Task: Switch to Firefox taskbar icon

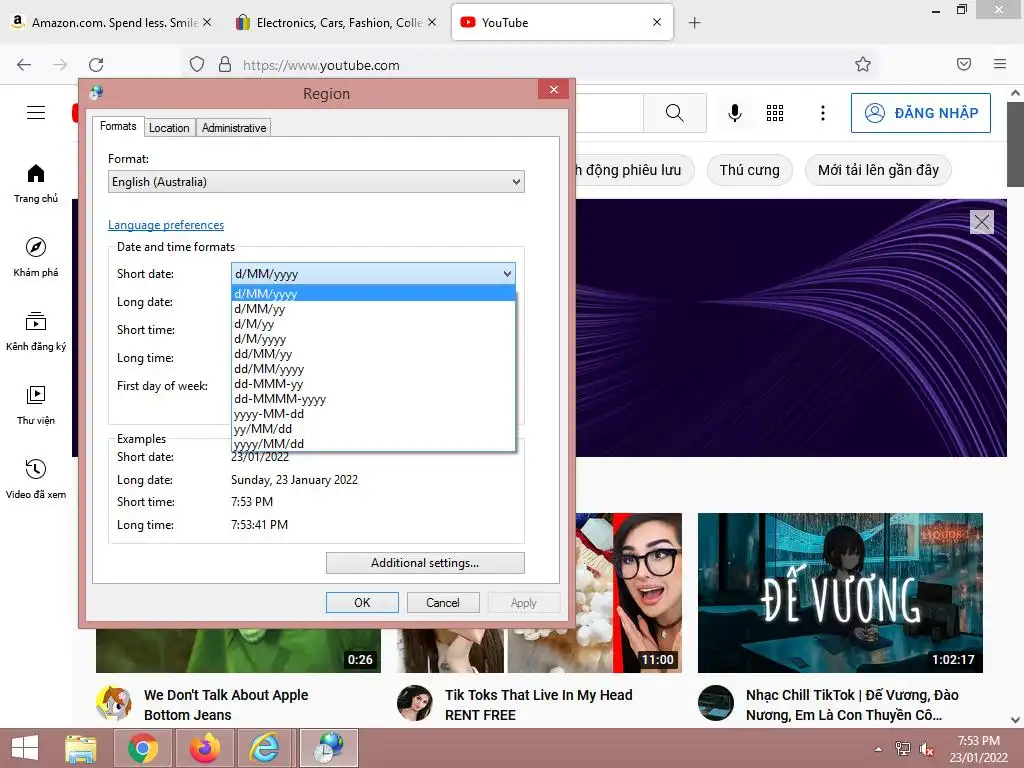Action: click(204, 748)
